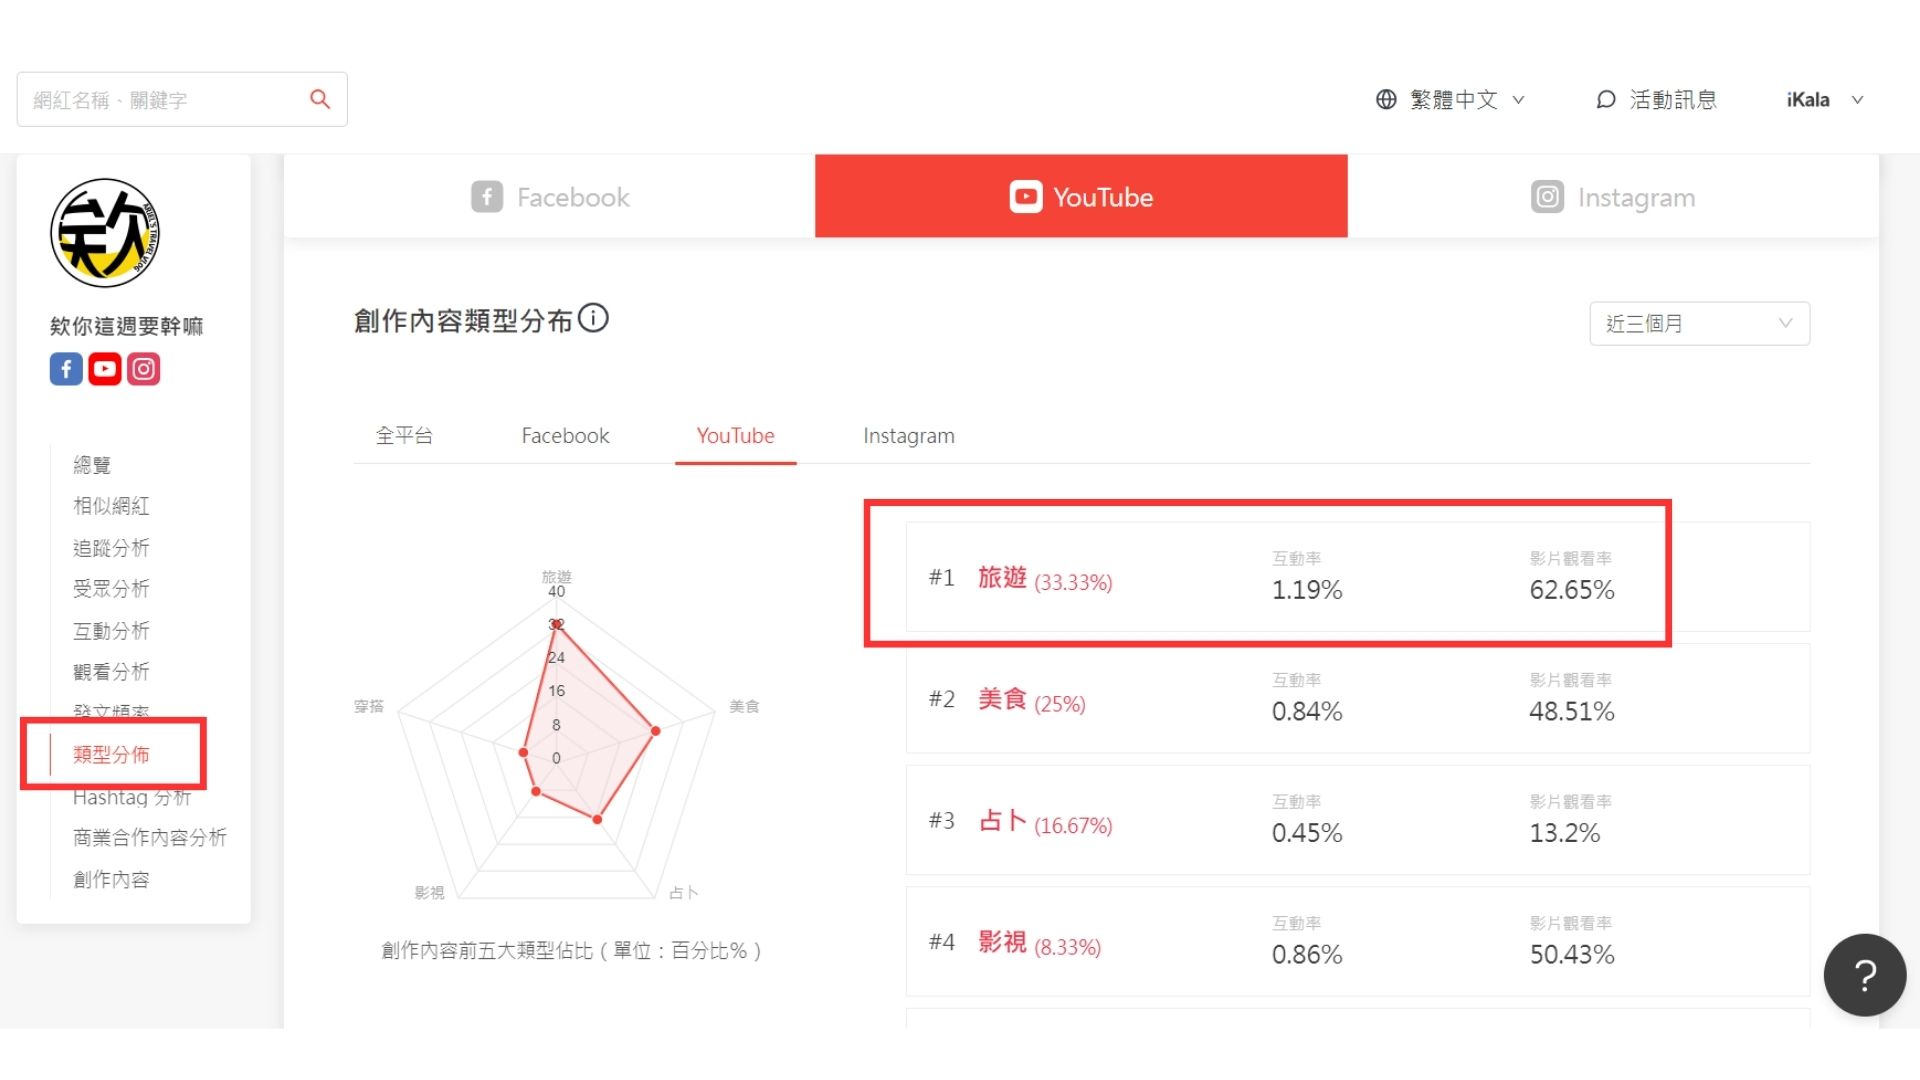Open the sidebar Facebook social icon
This screenshot has height=1080, width=1920.
66,369
